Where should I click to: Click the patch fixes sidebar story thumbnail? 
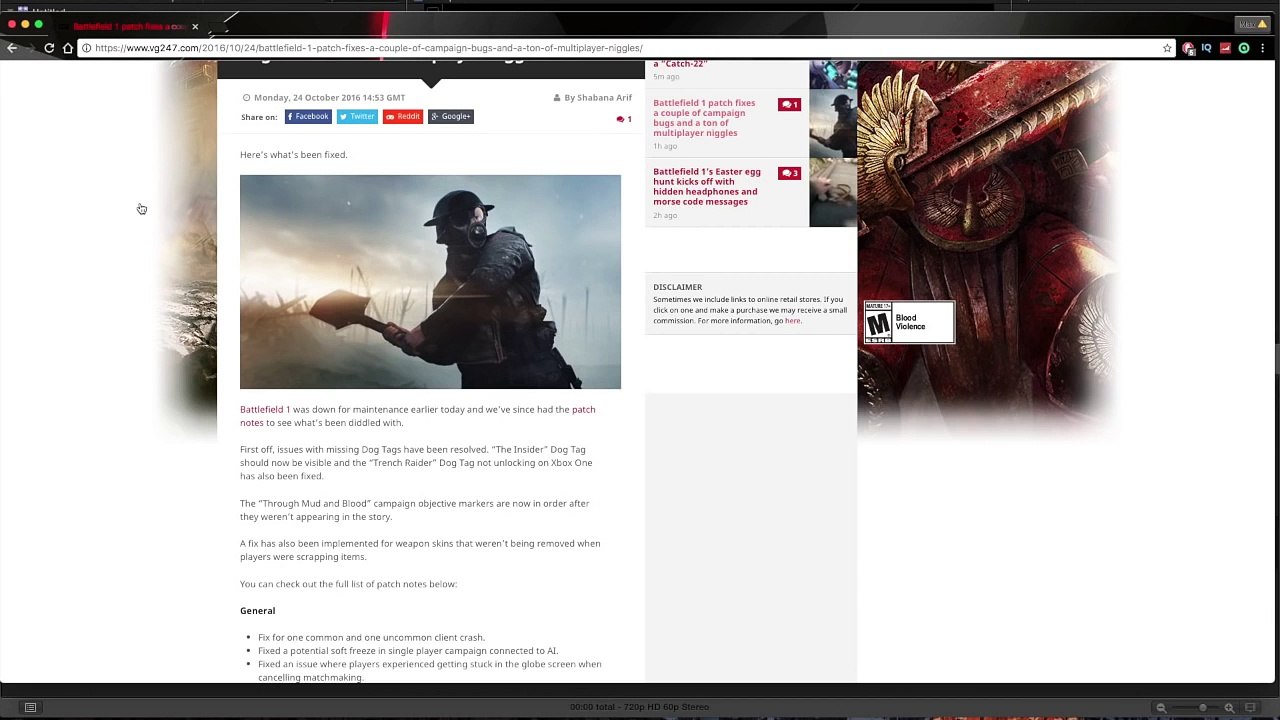click(833, 124)
